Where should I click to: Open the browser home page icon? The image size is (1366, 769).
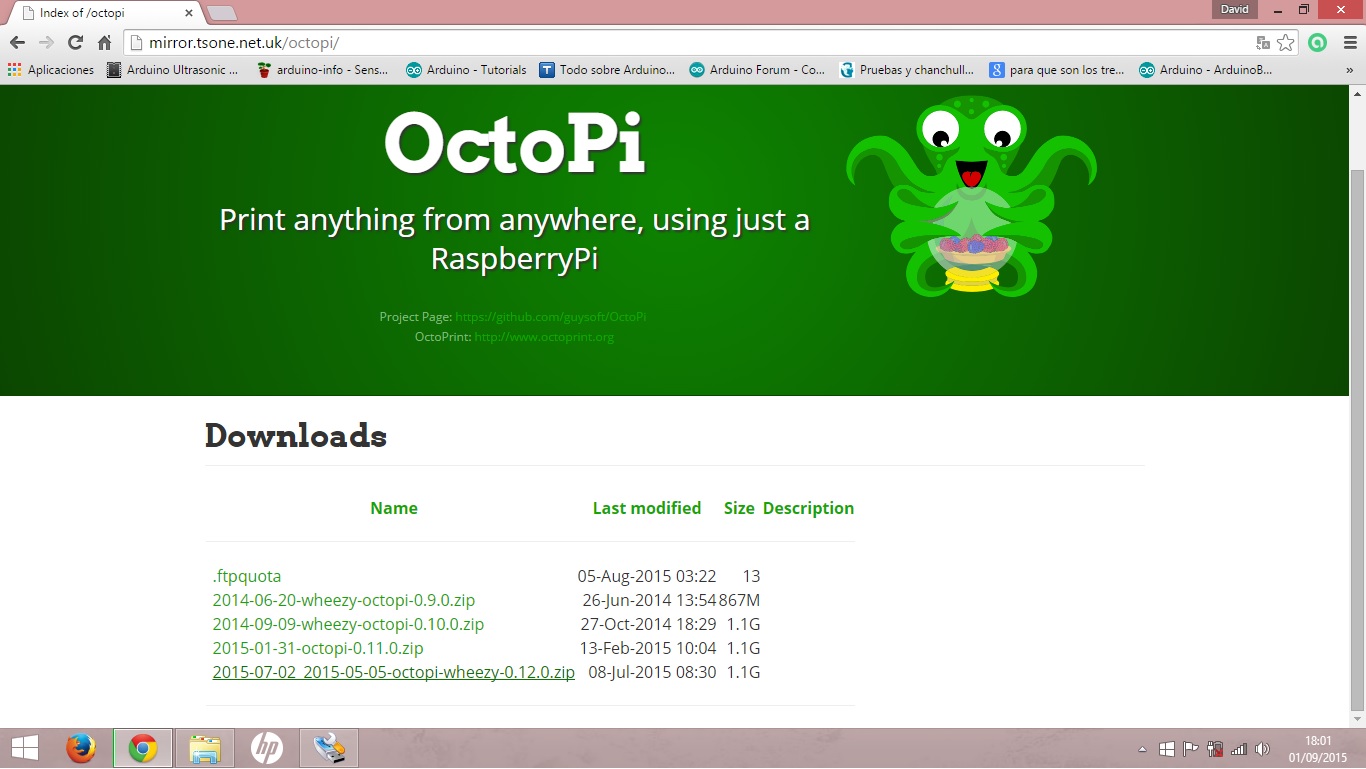click(x=104, y=43)
